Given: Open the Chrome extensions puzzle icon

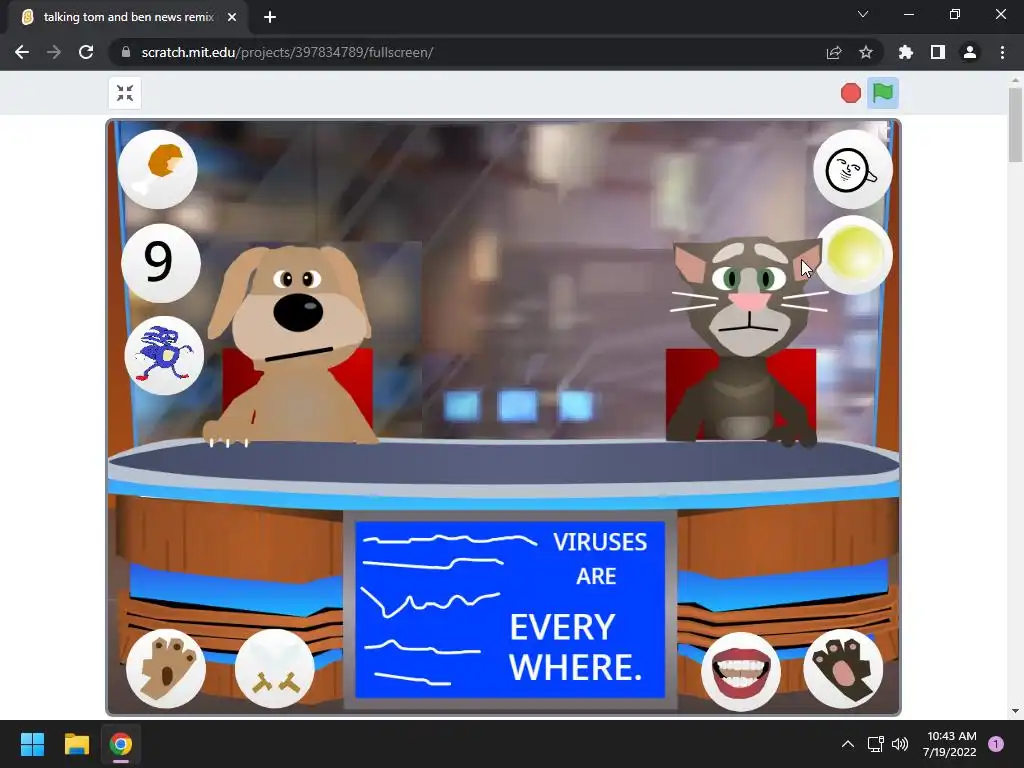Looking at the screenshot, I should tap(905, 52).
